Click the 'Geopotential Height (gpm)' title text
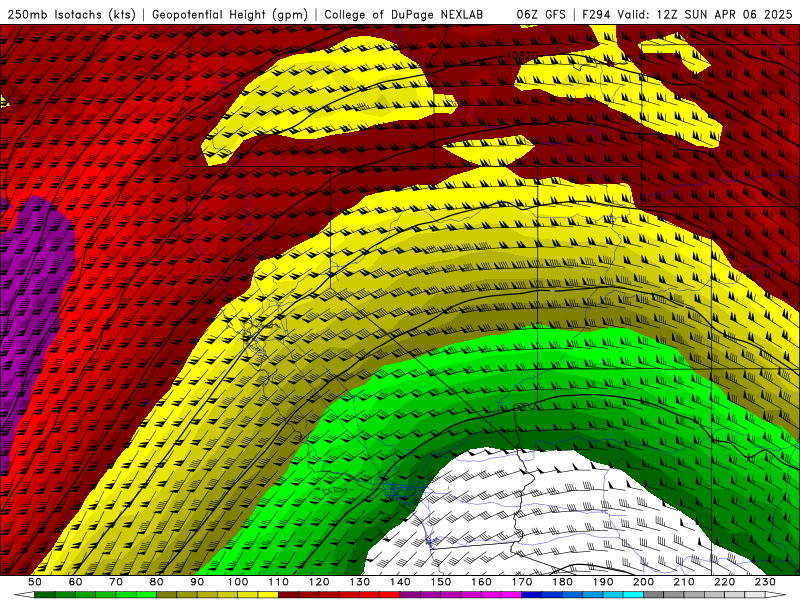 230,14
